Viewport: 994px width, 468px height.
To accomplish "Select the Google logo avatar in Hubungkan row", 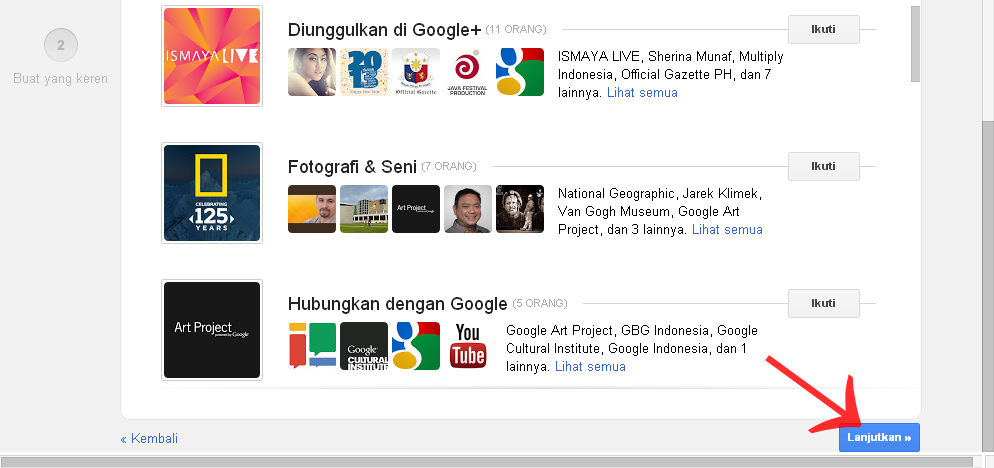I will pyautogui.click(x=416, y=346).
